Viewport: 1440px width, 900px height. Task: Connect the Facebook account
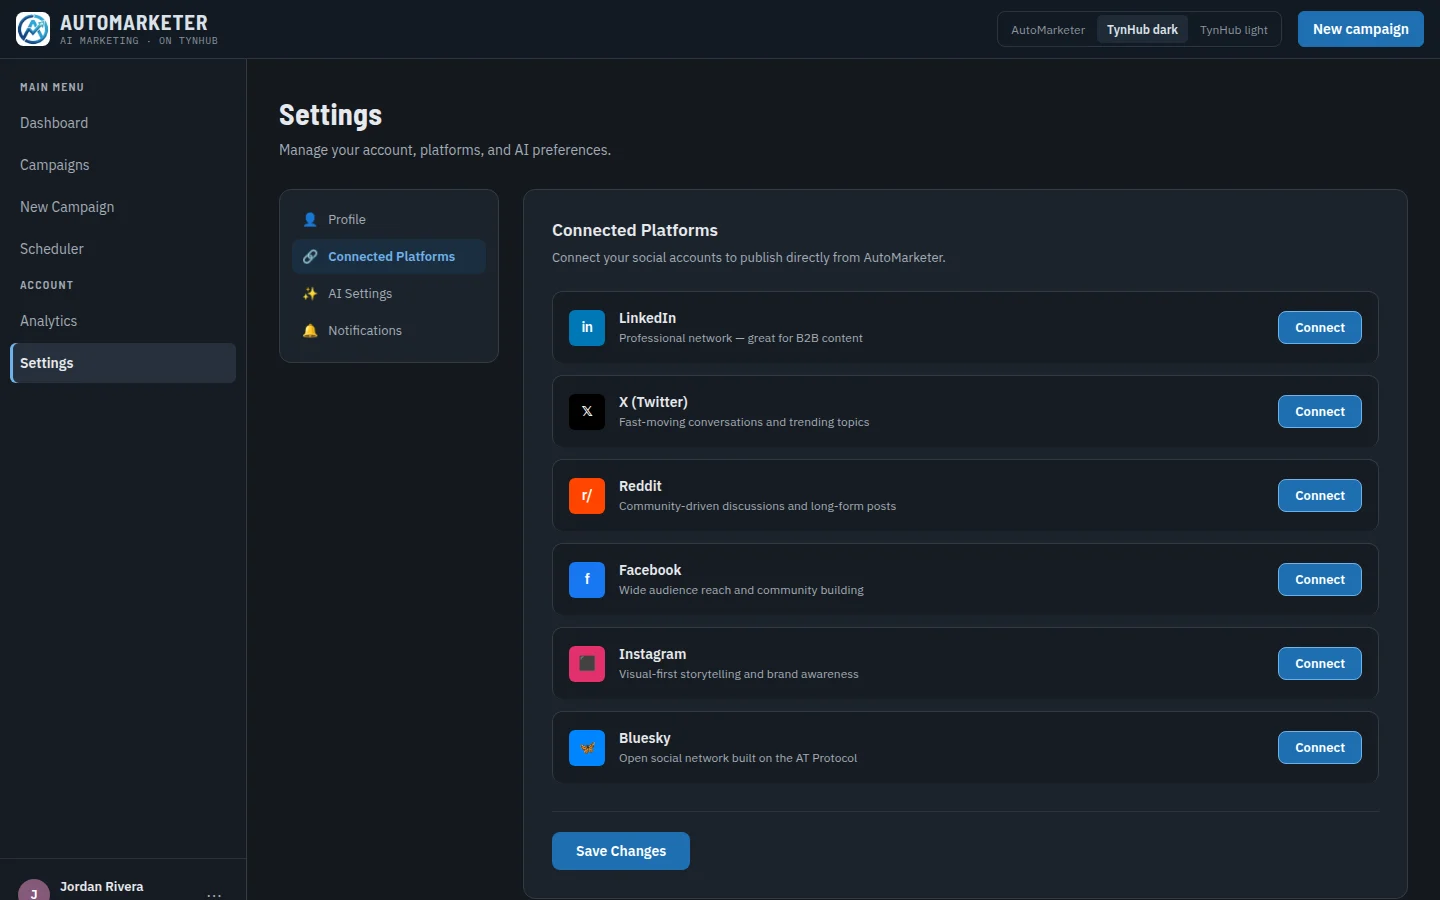tap(1320, 580)
